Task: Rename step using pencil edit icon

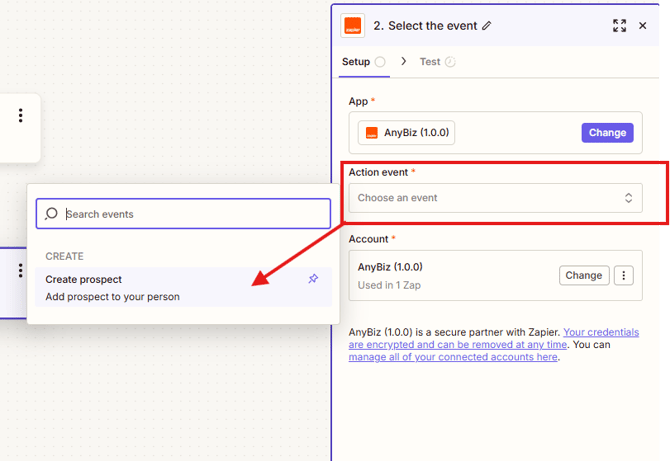Action: 487,26
